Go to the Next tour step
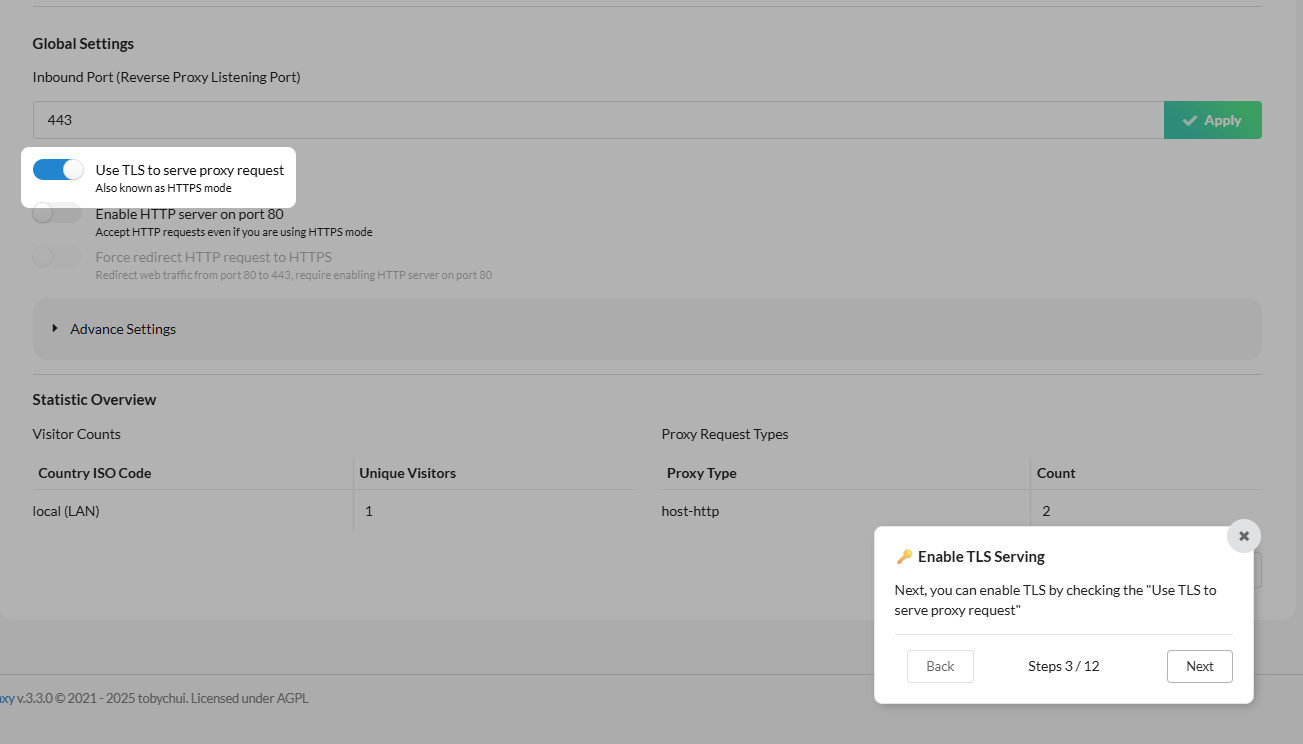 pyautogui.click(x=1199, y=666)
